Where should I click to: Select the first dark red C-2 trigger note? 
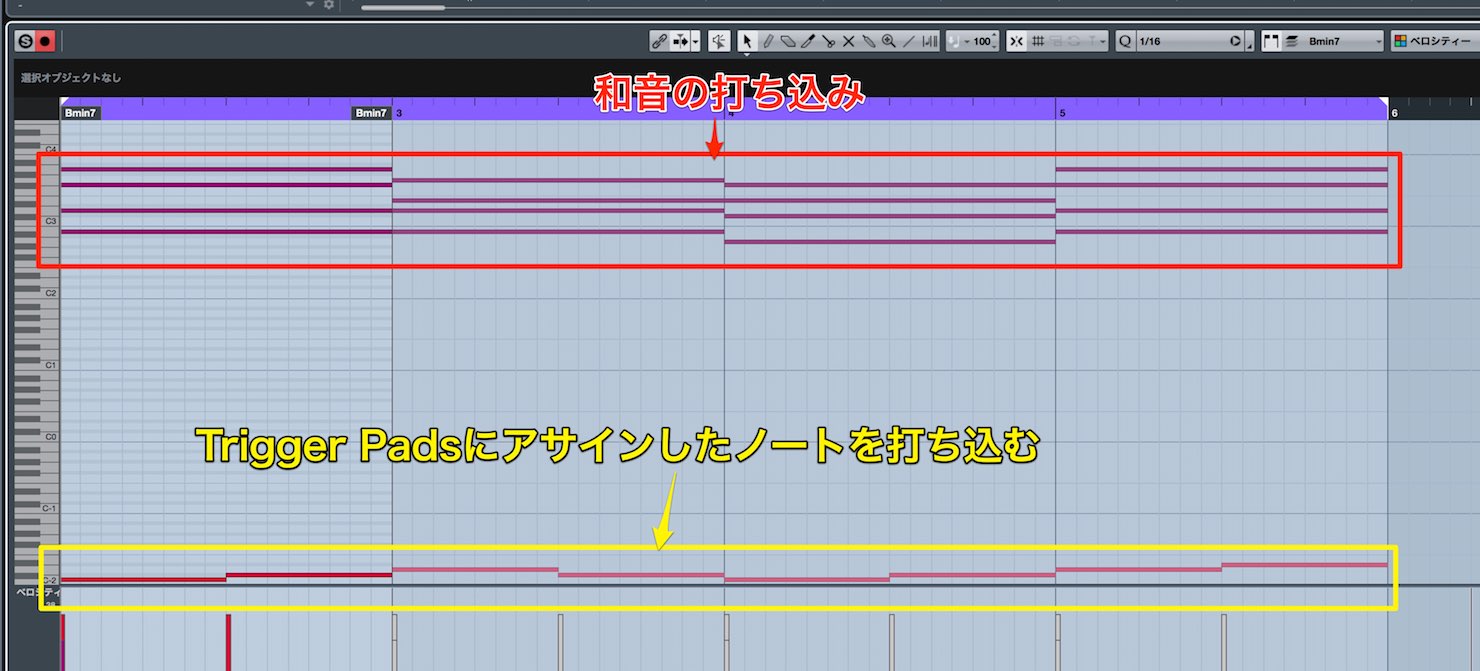(x=144, y=580)
